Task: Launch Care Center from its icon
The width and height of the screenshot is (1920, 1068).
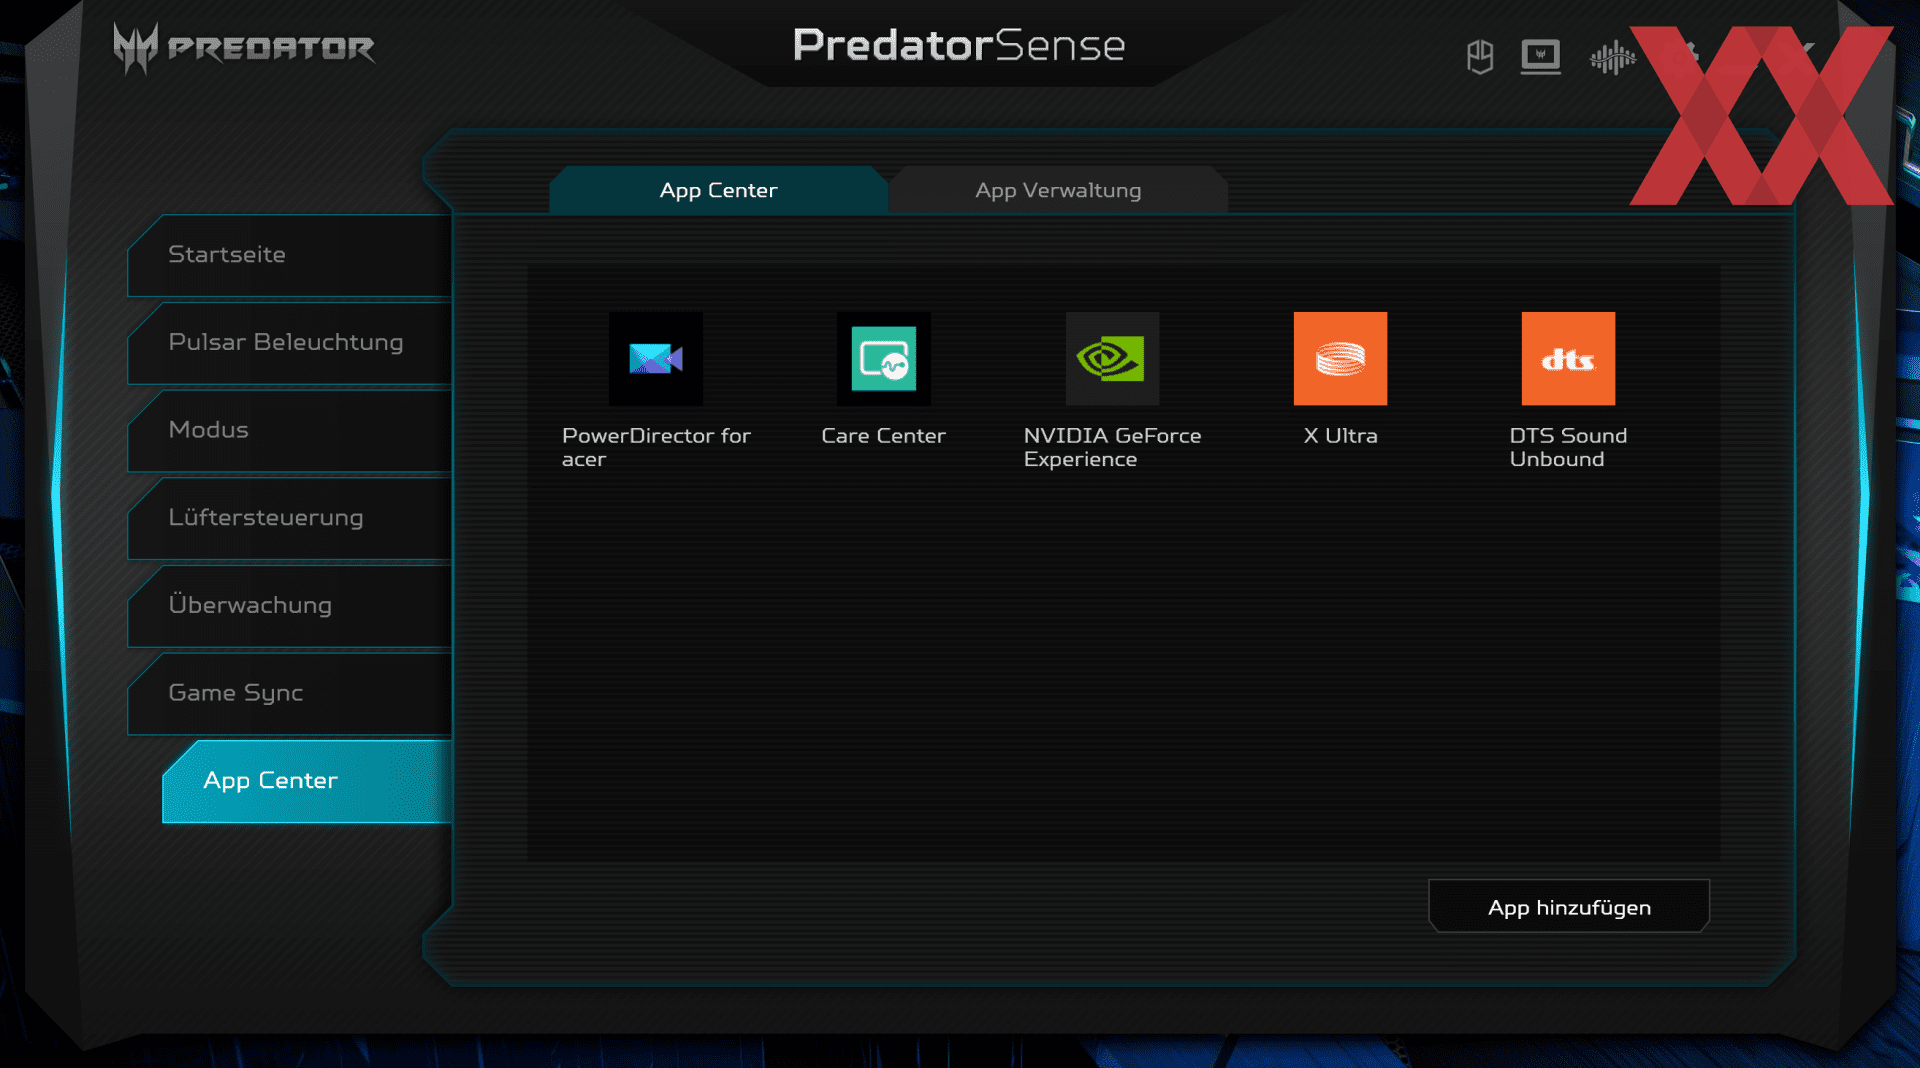Action: point(884,358)
